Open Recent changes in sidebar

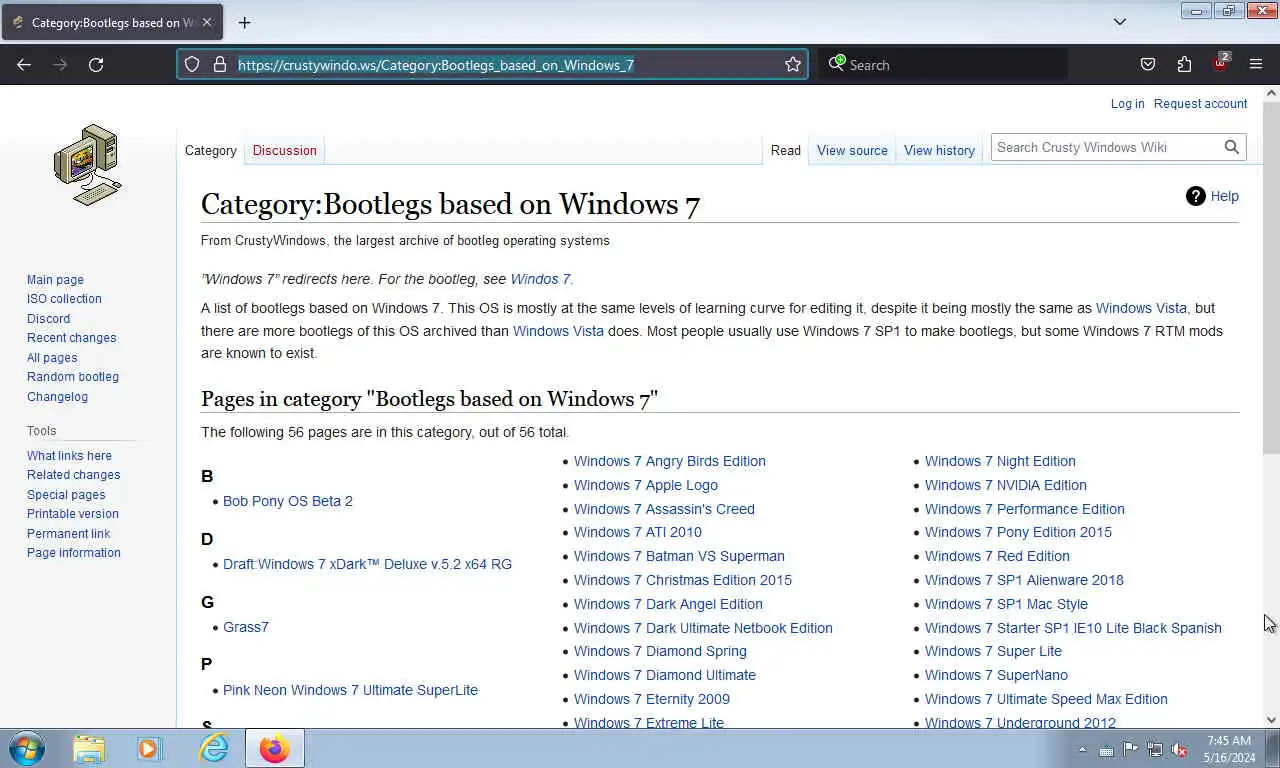tap(71, 338)
